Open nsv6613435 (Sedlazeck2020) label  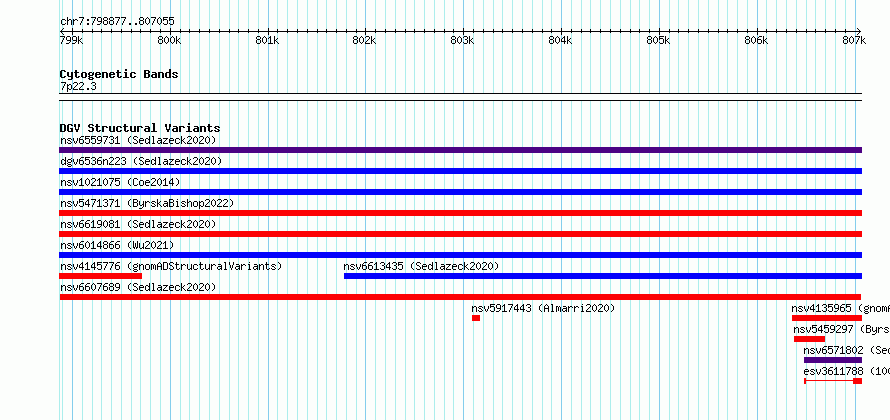point(421,266)
